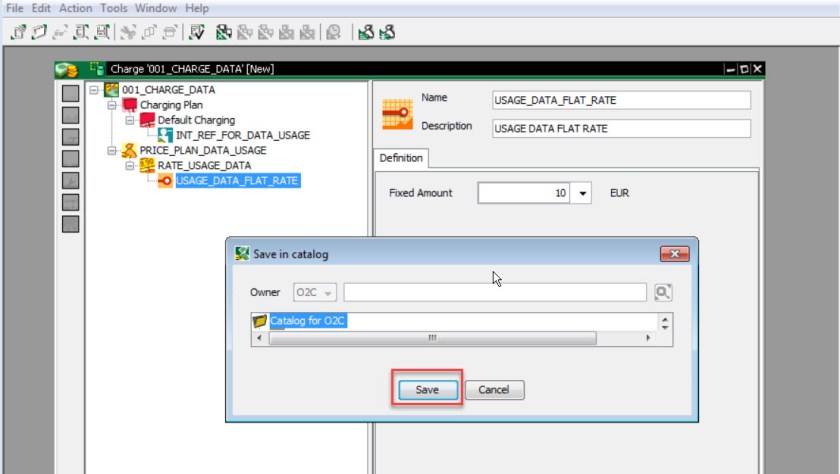
Task: Collapse the RATE_USAGE_DATA tree node
Action: tap(129, 165)
